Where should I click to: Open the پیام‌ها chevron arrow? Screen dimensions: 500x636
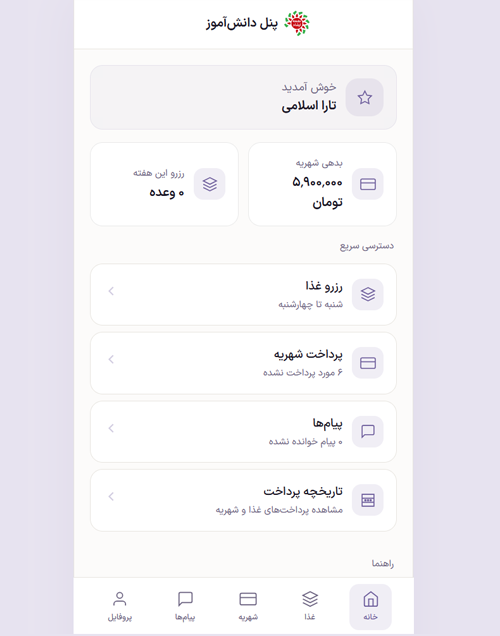pos(111,428)
